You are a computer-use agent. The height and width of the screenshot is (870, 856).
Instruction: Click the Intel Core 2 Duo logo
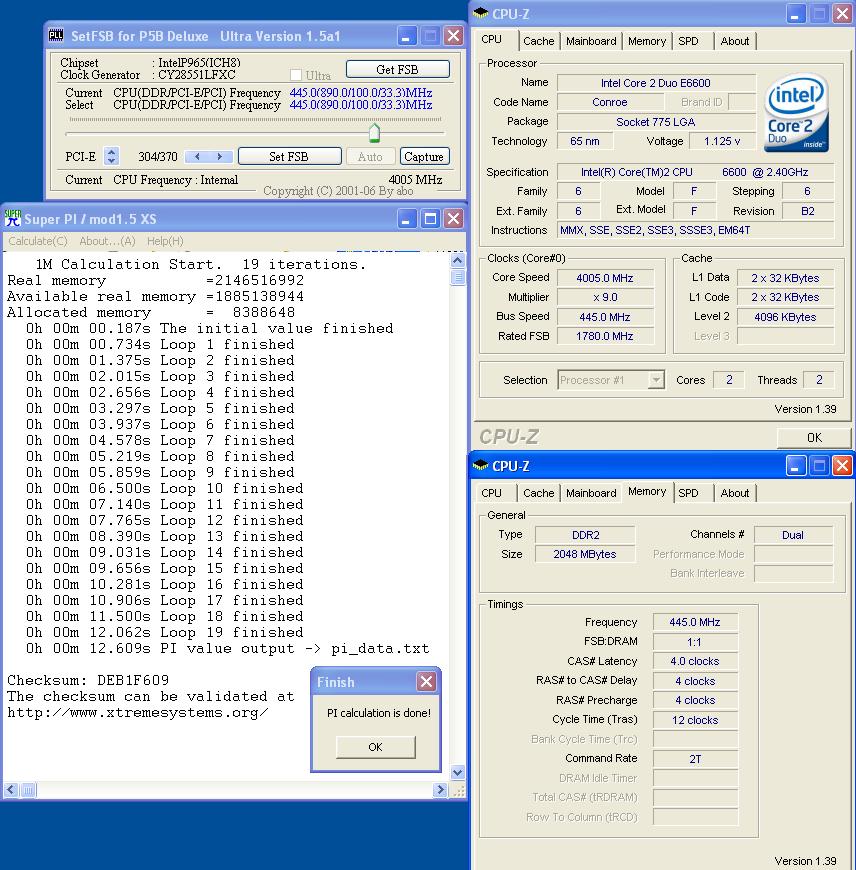pos(797,113)
